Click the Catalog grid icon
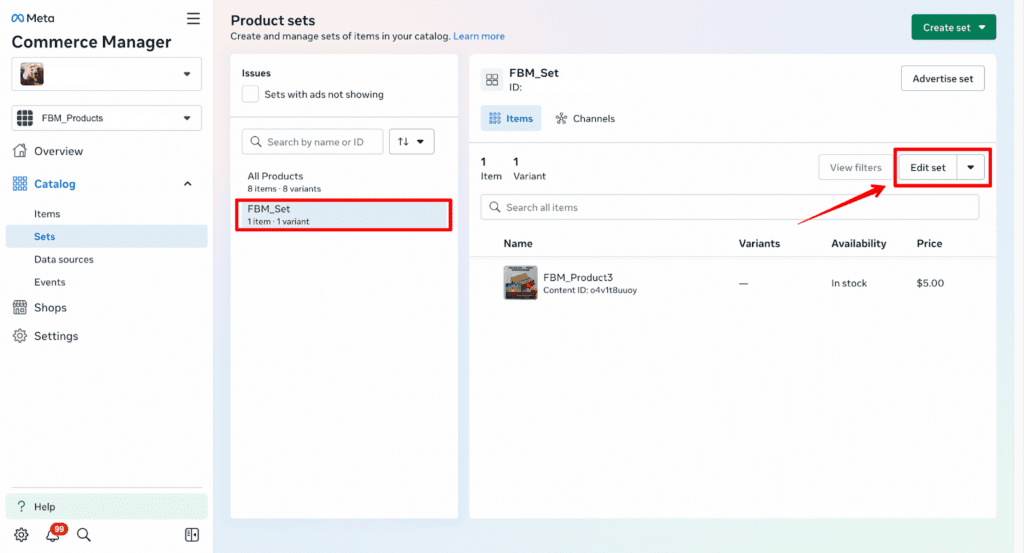1024x553 pixels. click(x=20, y=183)
